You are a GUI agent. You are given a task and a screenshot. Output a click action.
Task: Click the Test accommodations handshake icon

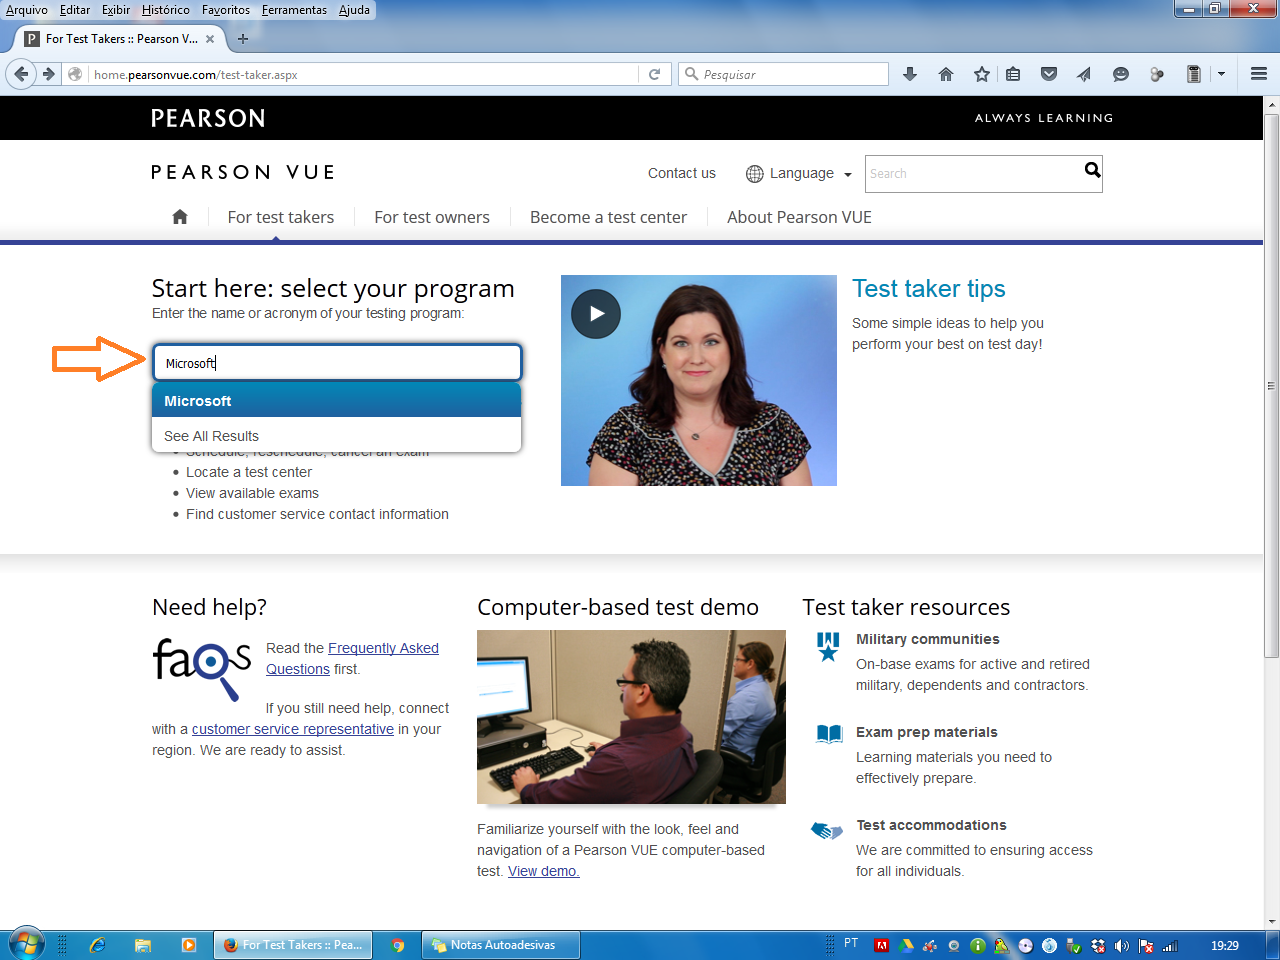(x=827, y=830)
